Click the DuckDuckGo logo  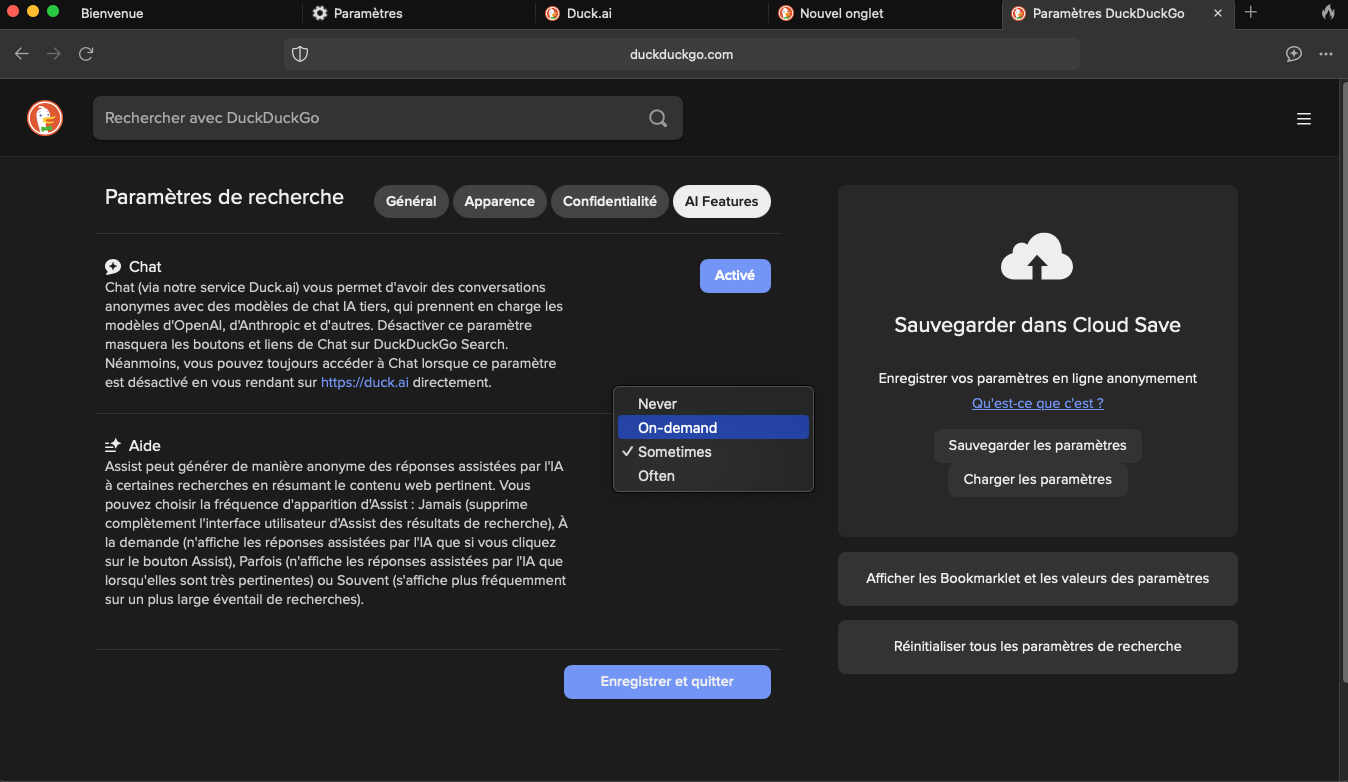(44, 118)
